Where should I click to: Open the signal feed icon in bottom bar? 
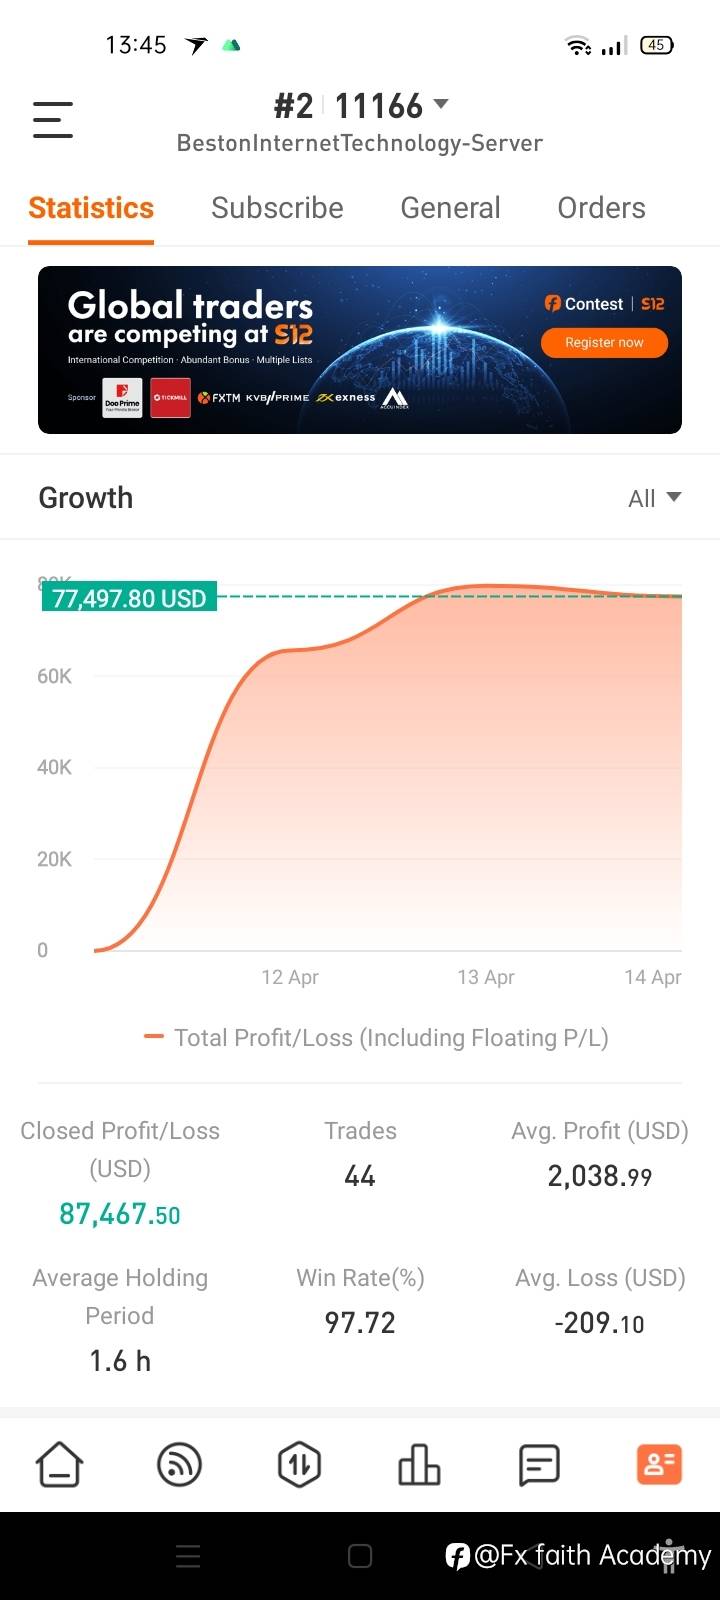point(180,1465)
